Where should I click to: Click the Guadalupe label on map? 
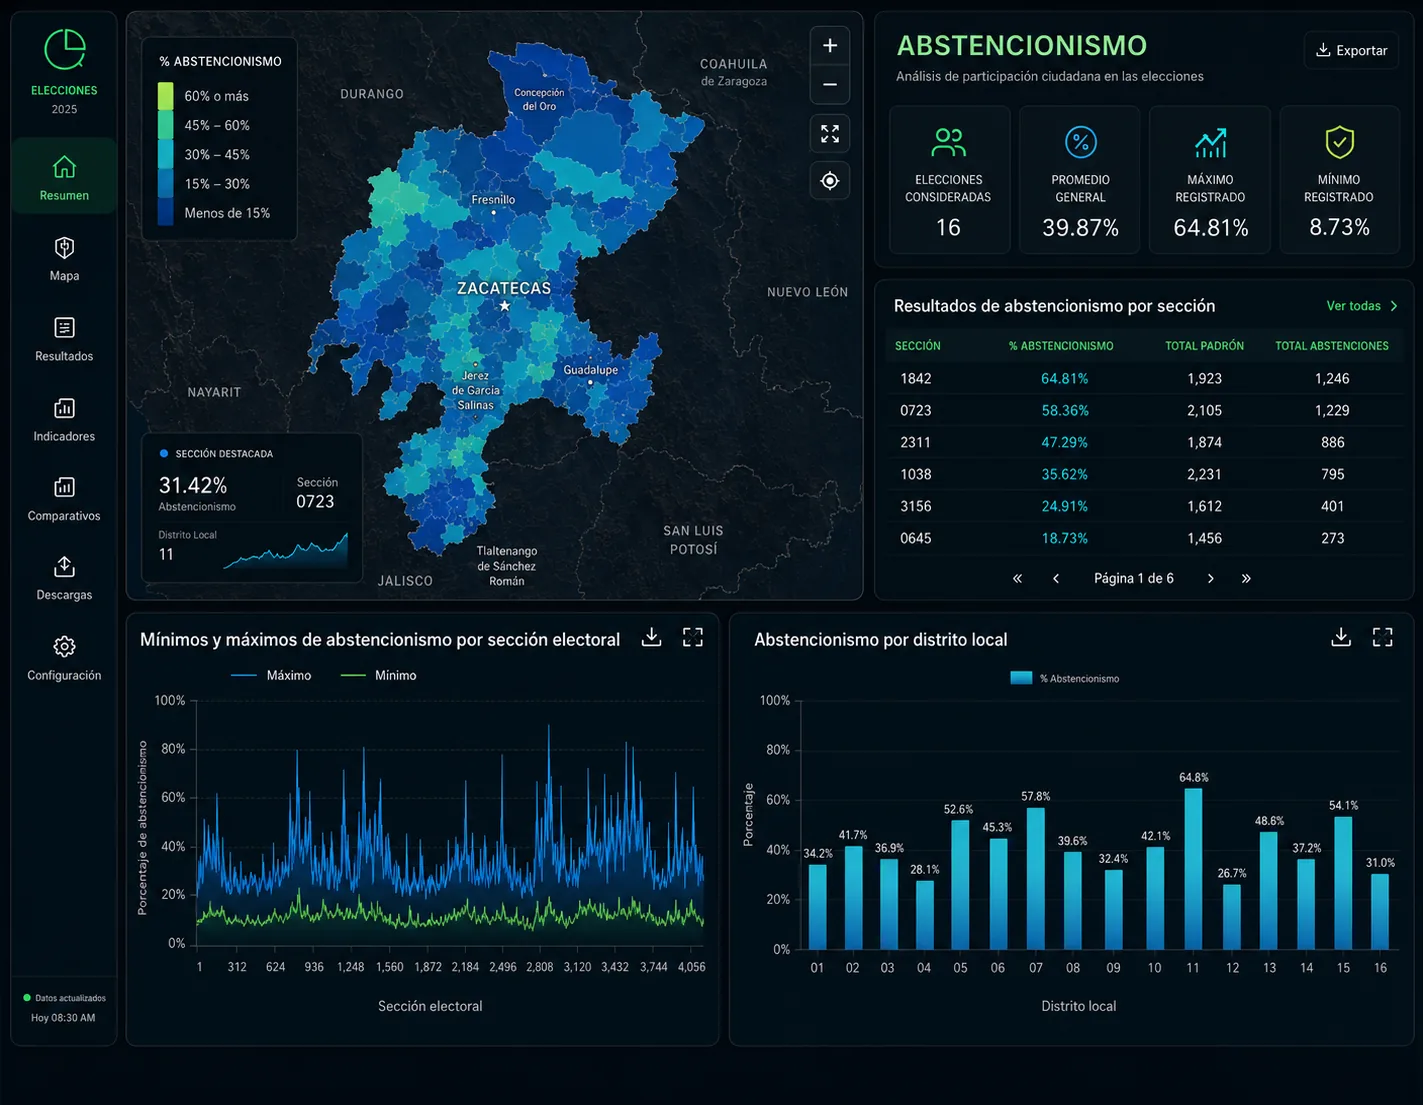(590, 370)
